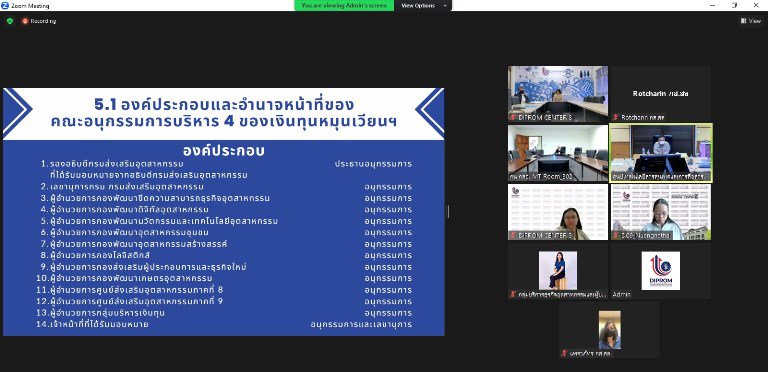
Task: Click muted mic icon on seated-woman photo tile
Action: [513, 294]
